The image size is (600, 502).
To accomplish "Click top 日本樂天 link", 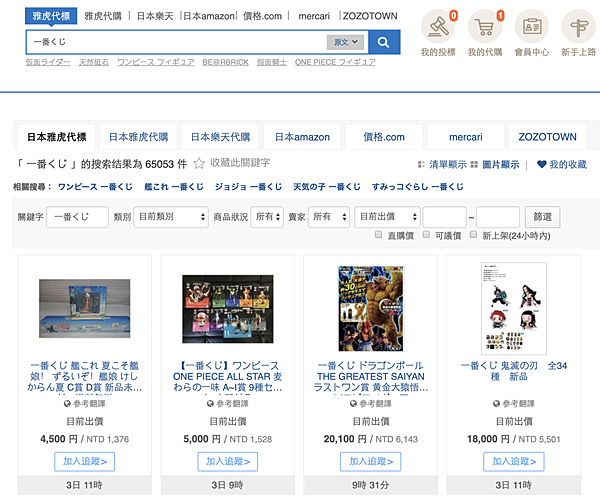I will (x=155, y=16).
